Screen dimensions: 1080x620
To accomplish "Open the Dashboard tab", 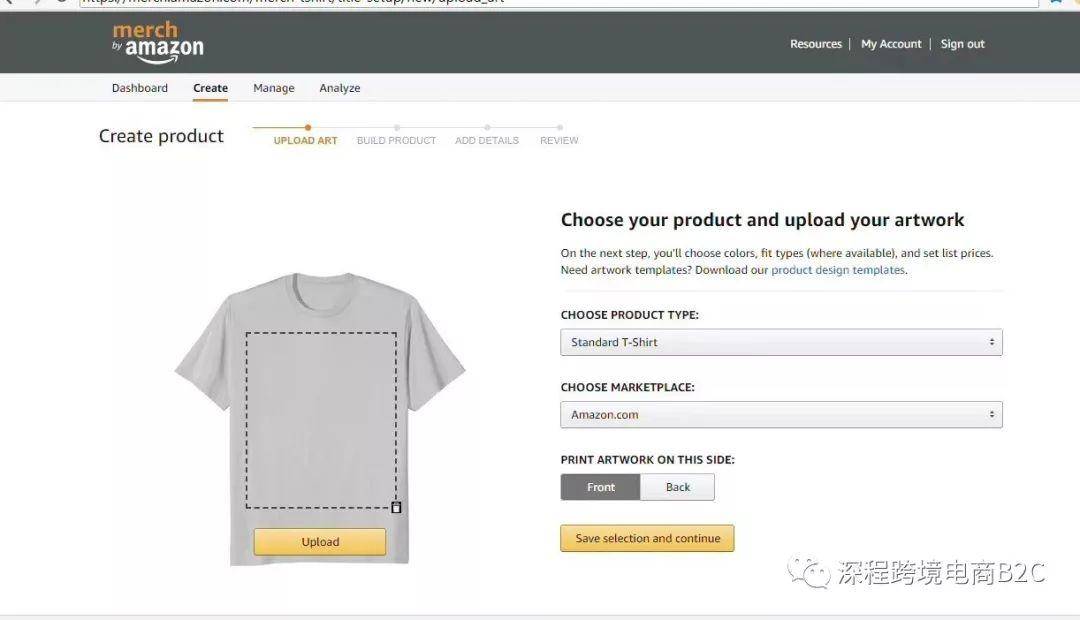I will pos(140,88).
